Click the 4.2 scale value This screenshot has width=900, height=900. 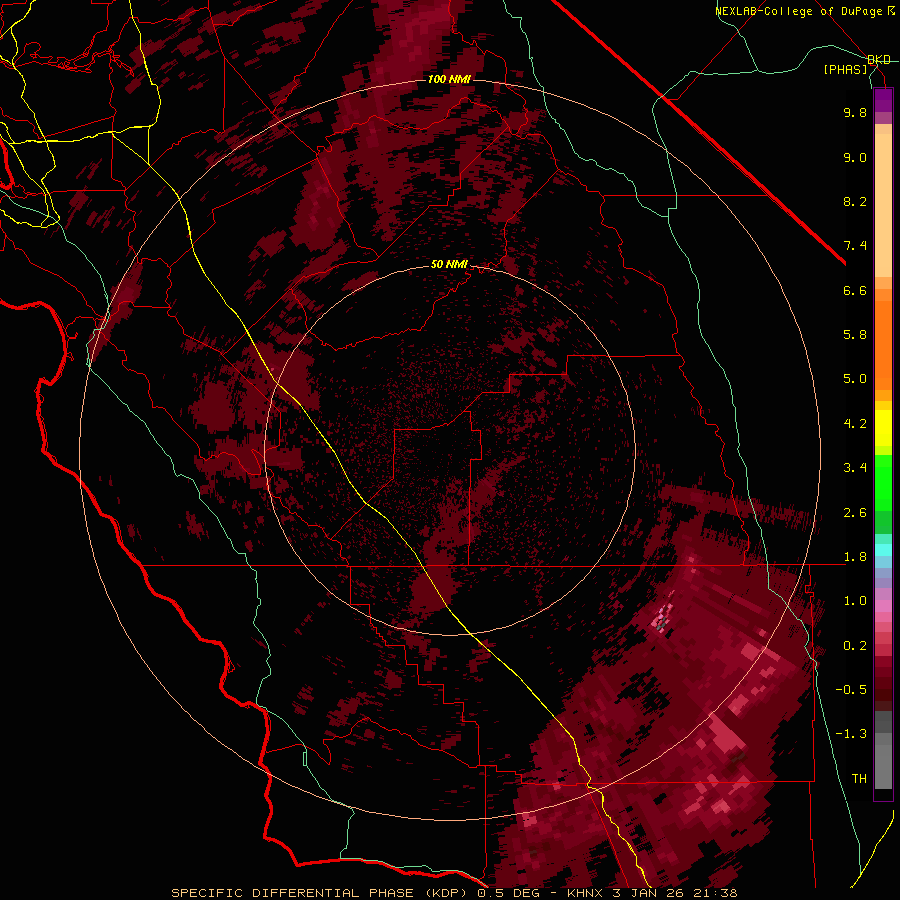click(855, 424)
